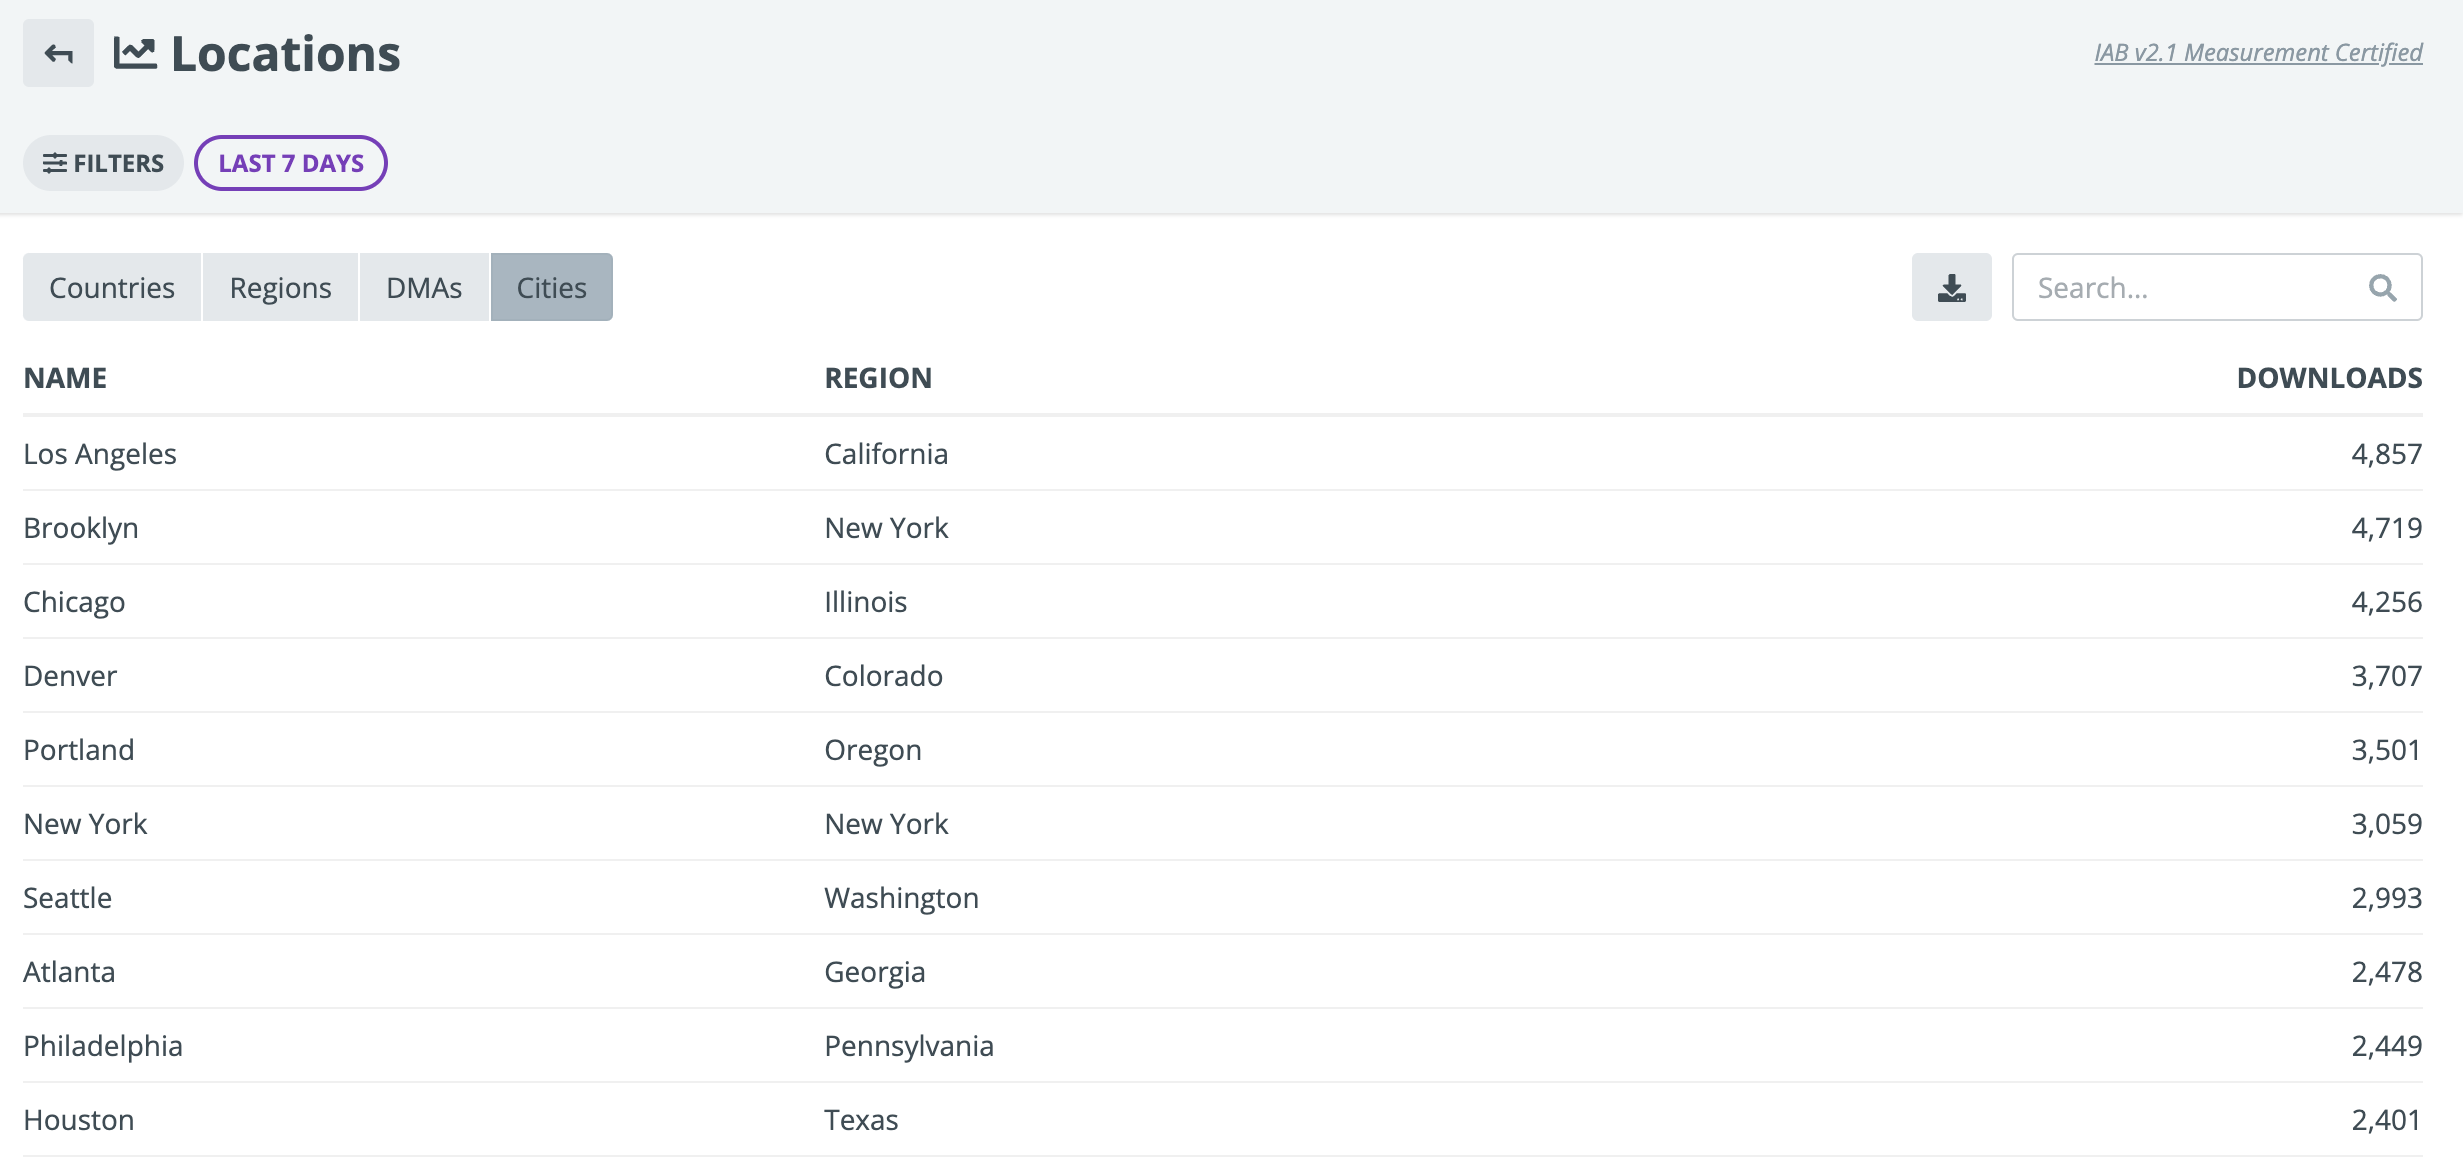2463x1165 pixels.
Task: Click the Houston row
Action: point(1222,1120)
